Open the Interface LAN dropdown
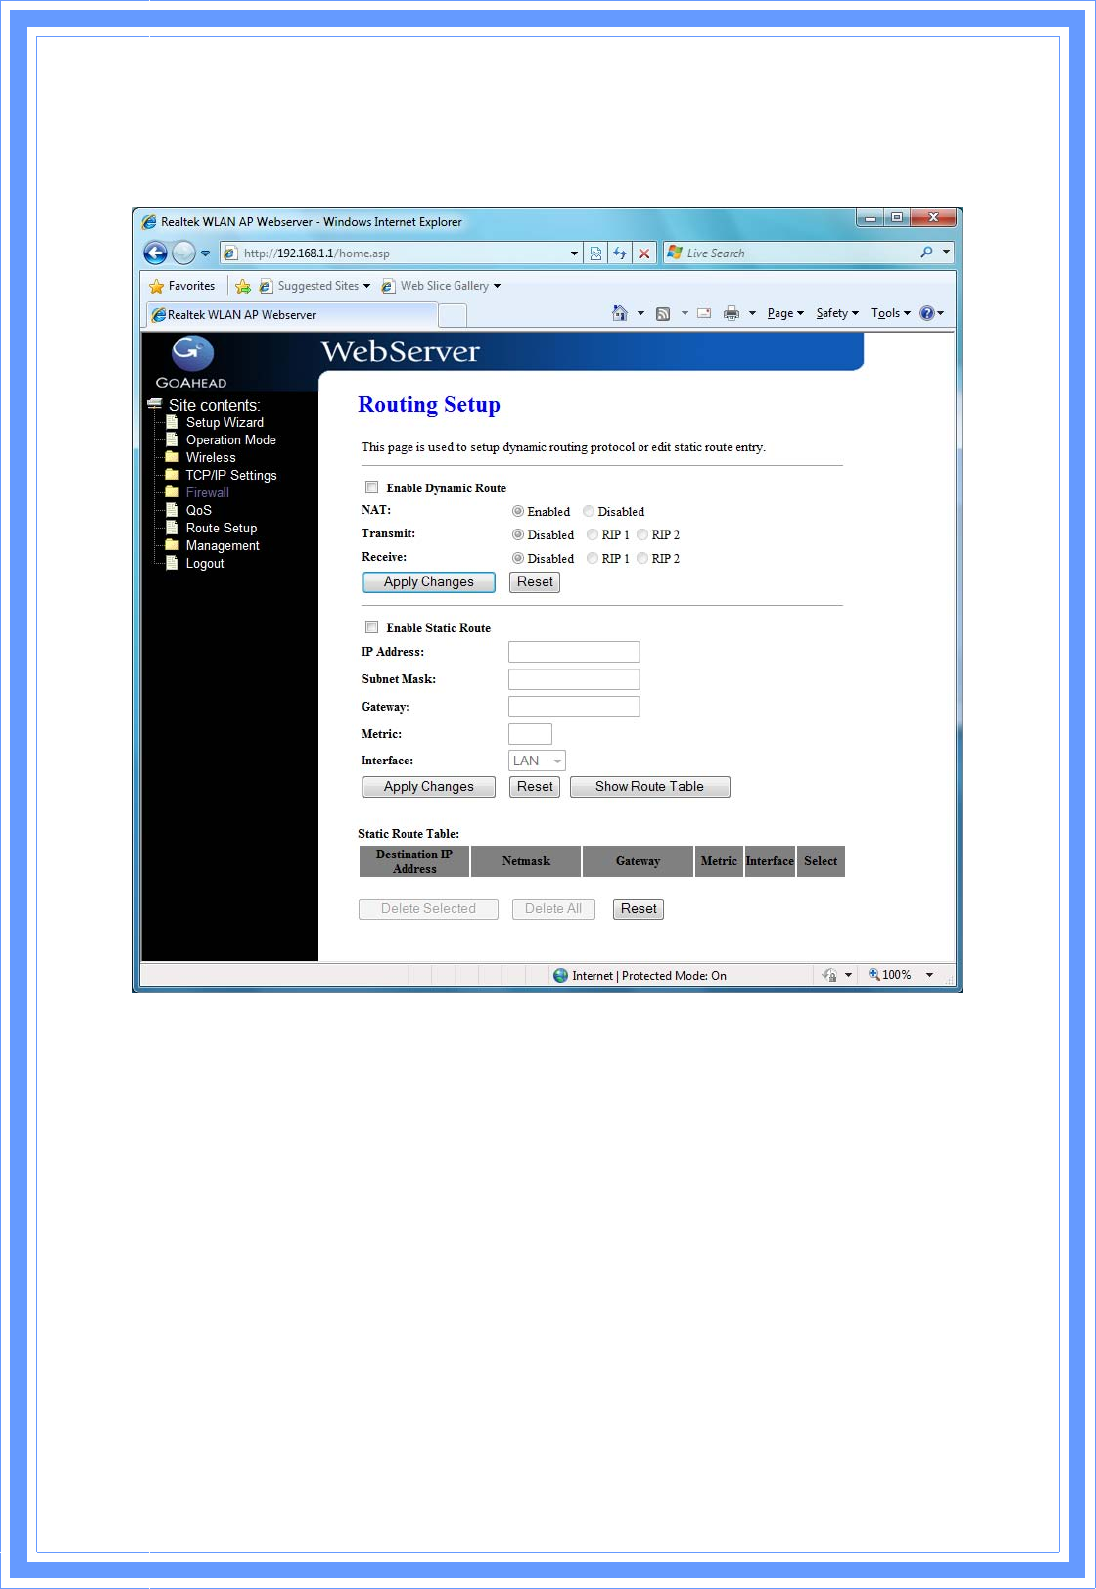Image resolution: width=1096 pixels, height=1589 pixels. tap(537, 761)
